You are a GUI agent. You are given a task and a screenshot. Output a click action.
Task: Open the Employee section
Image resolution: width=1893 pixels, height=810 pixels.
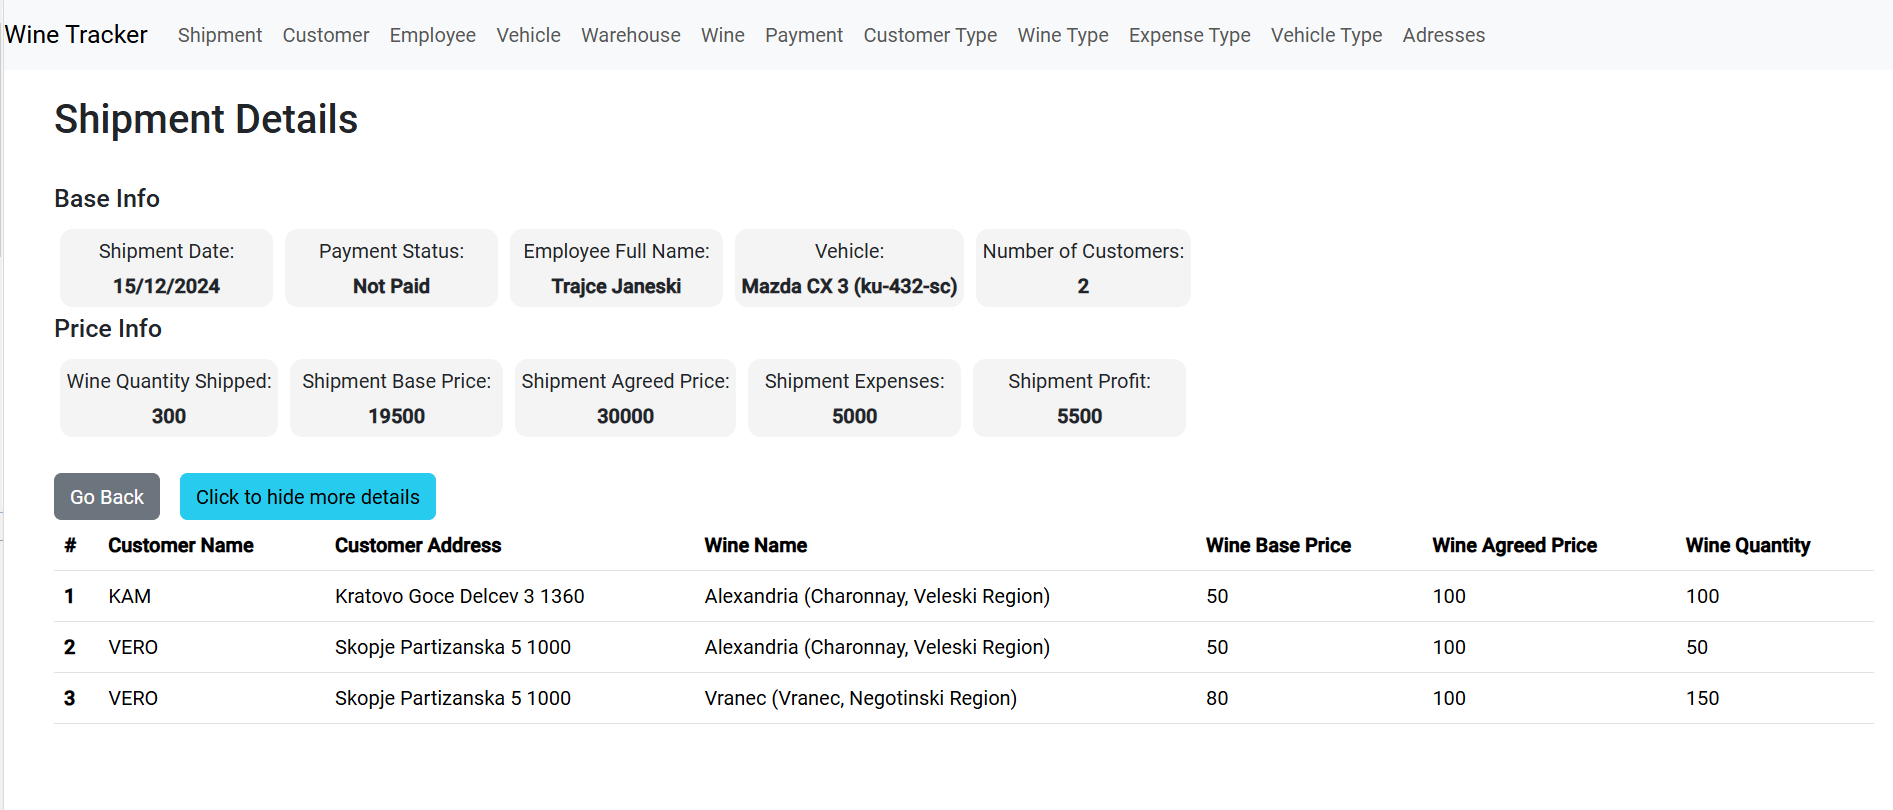432,35
